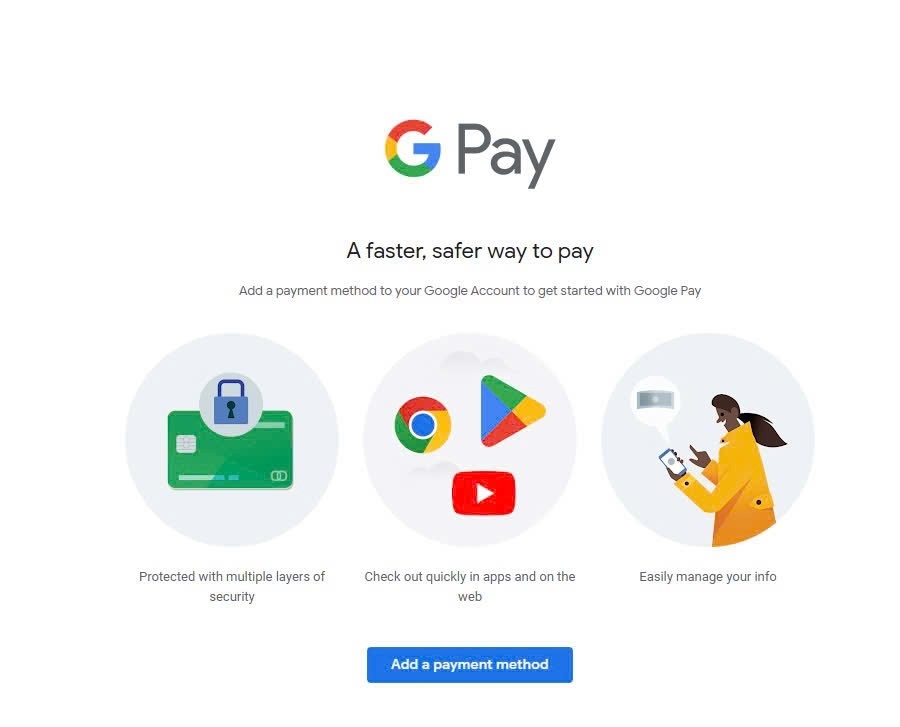Click the smartphone held by the woman
This screenshot has height=727, width=900.
point(672,463)
